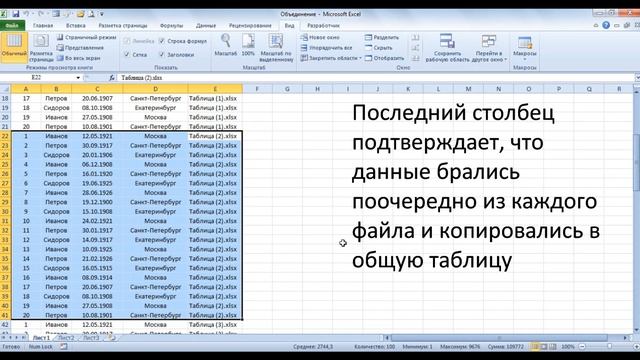
Task: Open the Масштаб zoom magnifier dialog
Action: pos(225,45)
